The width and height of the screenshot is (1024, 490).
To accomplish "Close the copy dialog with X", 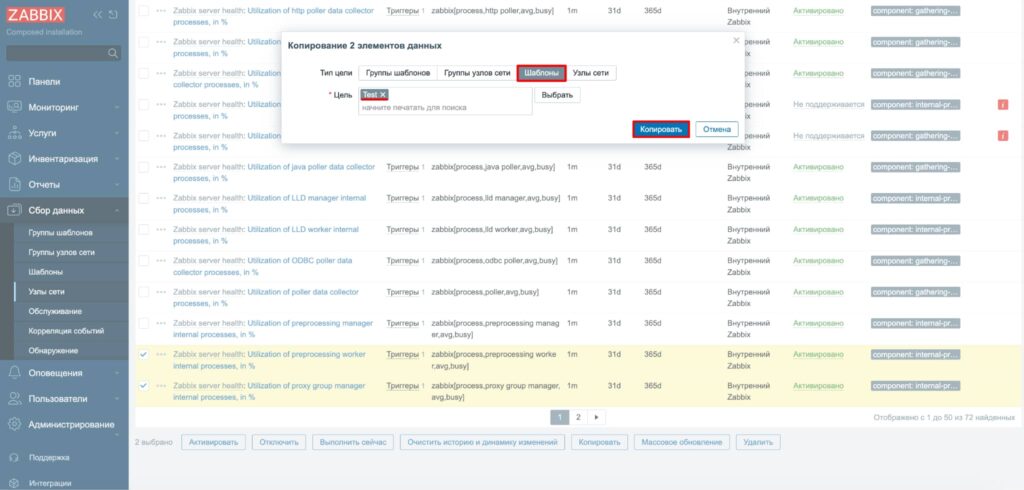I will (x=736, y=41).
